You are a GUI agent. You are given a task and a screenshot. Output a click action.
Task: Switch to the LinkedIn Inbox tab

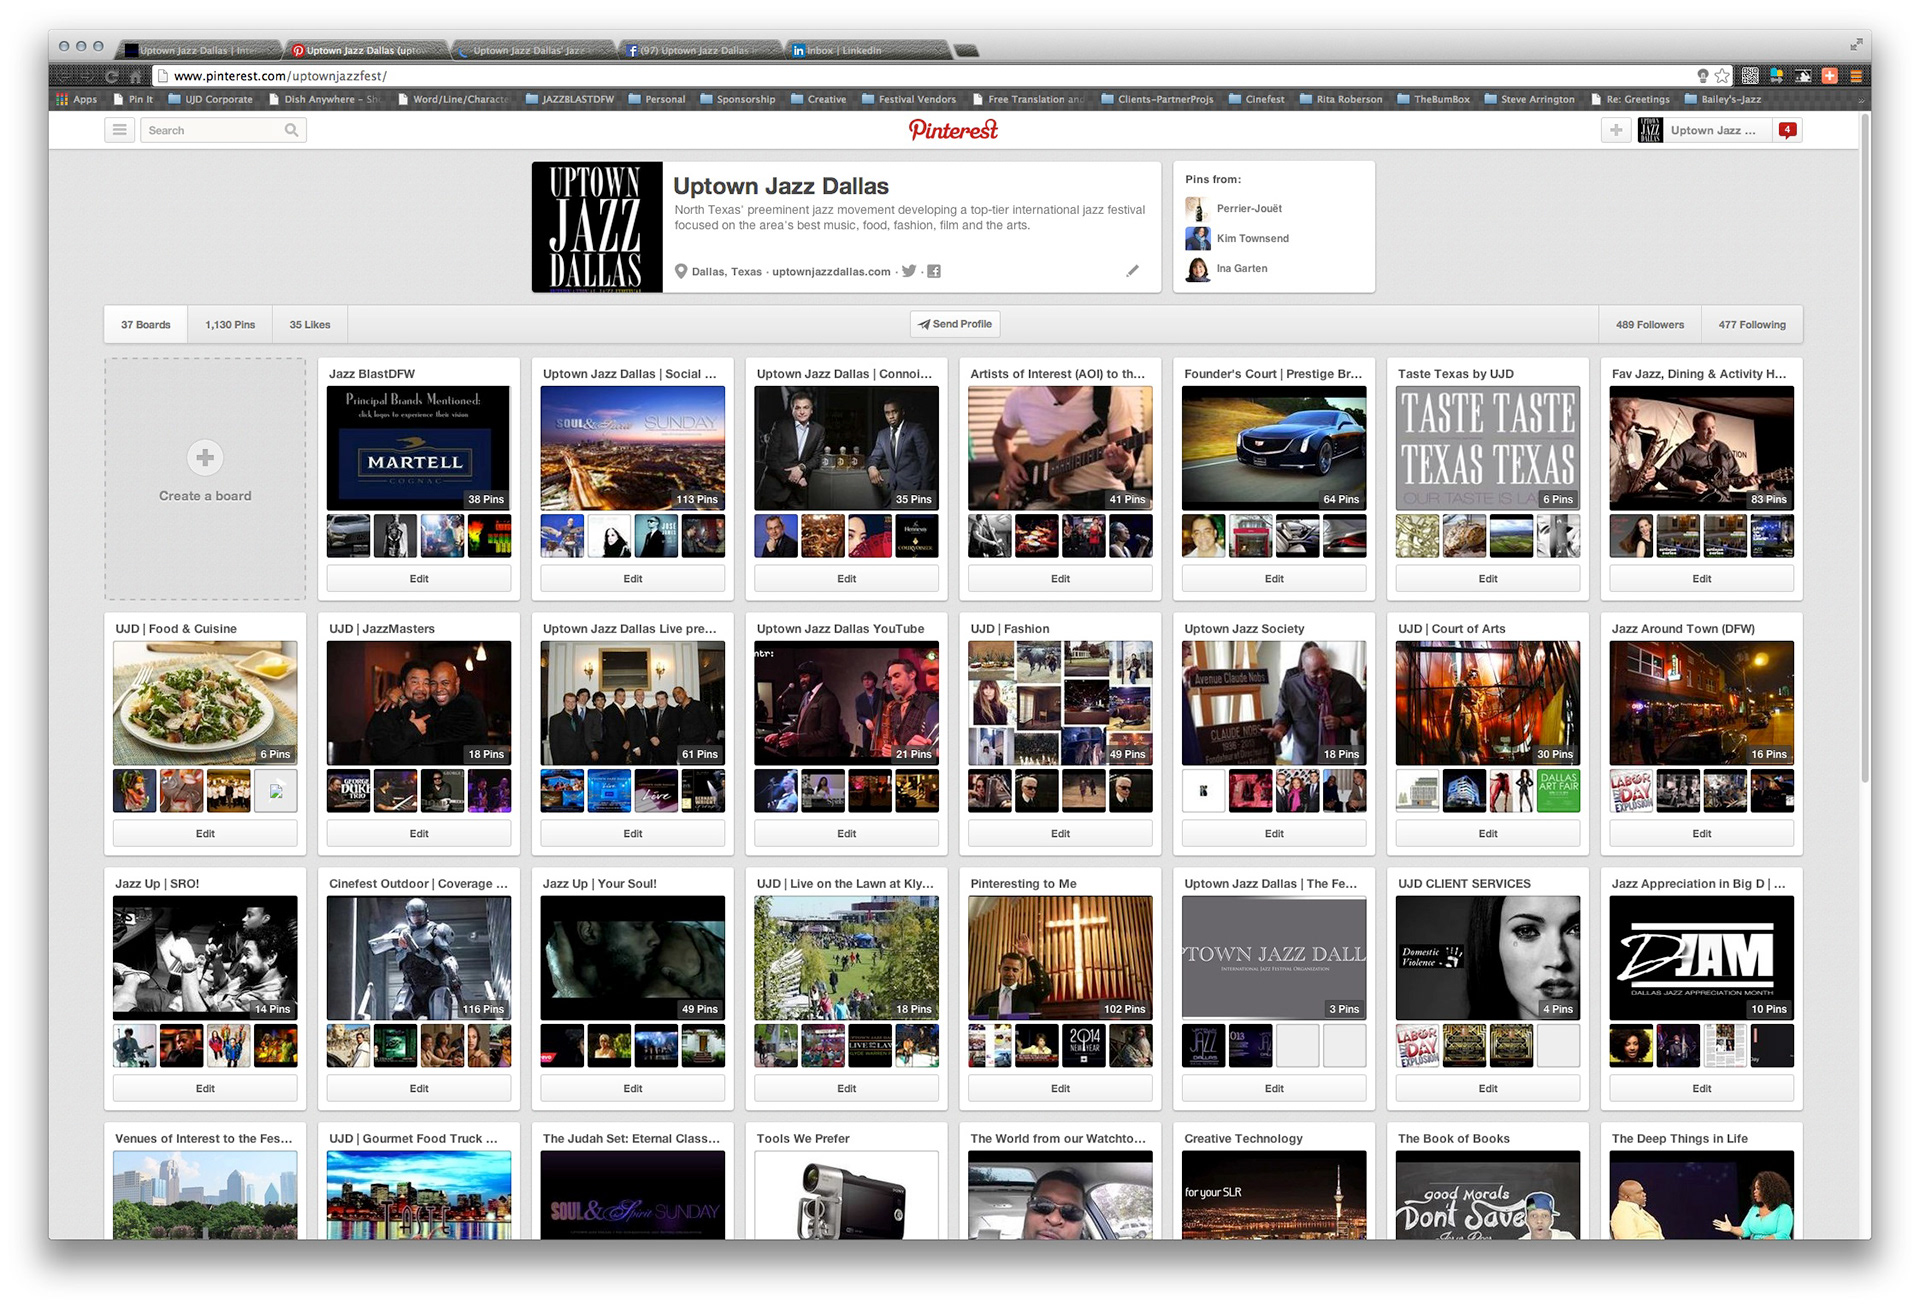(865, 50)
